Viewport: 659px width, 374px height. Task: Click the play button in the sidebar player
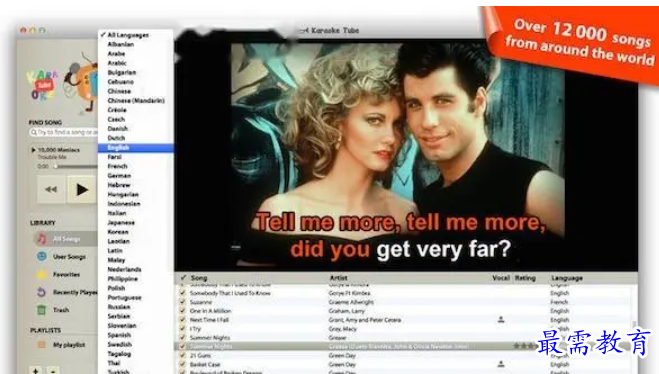82,190
